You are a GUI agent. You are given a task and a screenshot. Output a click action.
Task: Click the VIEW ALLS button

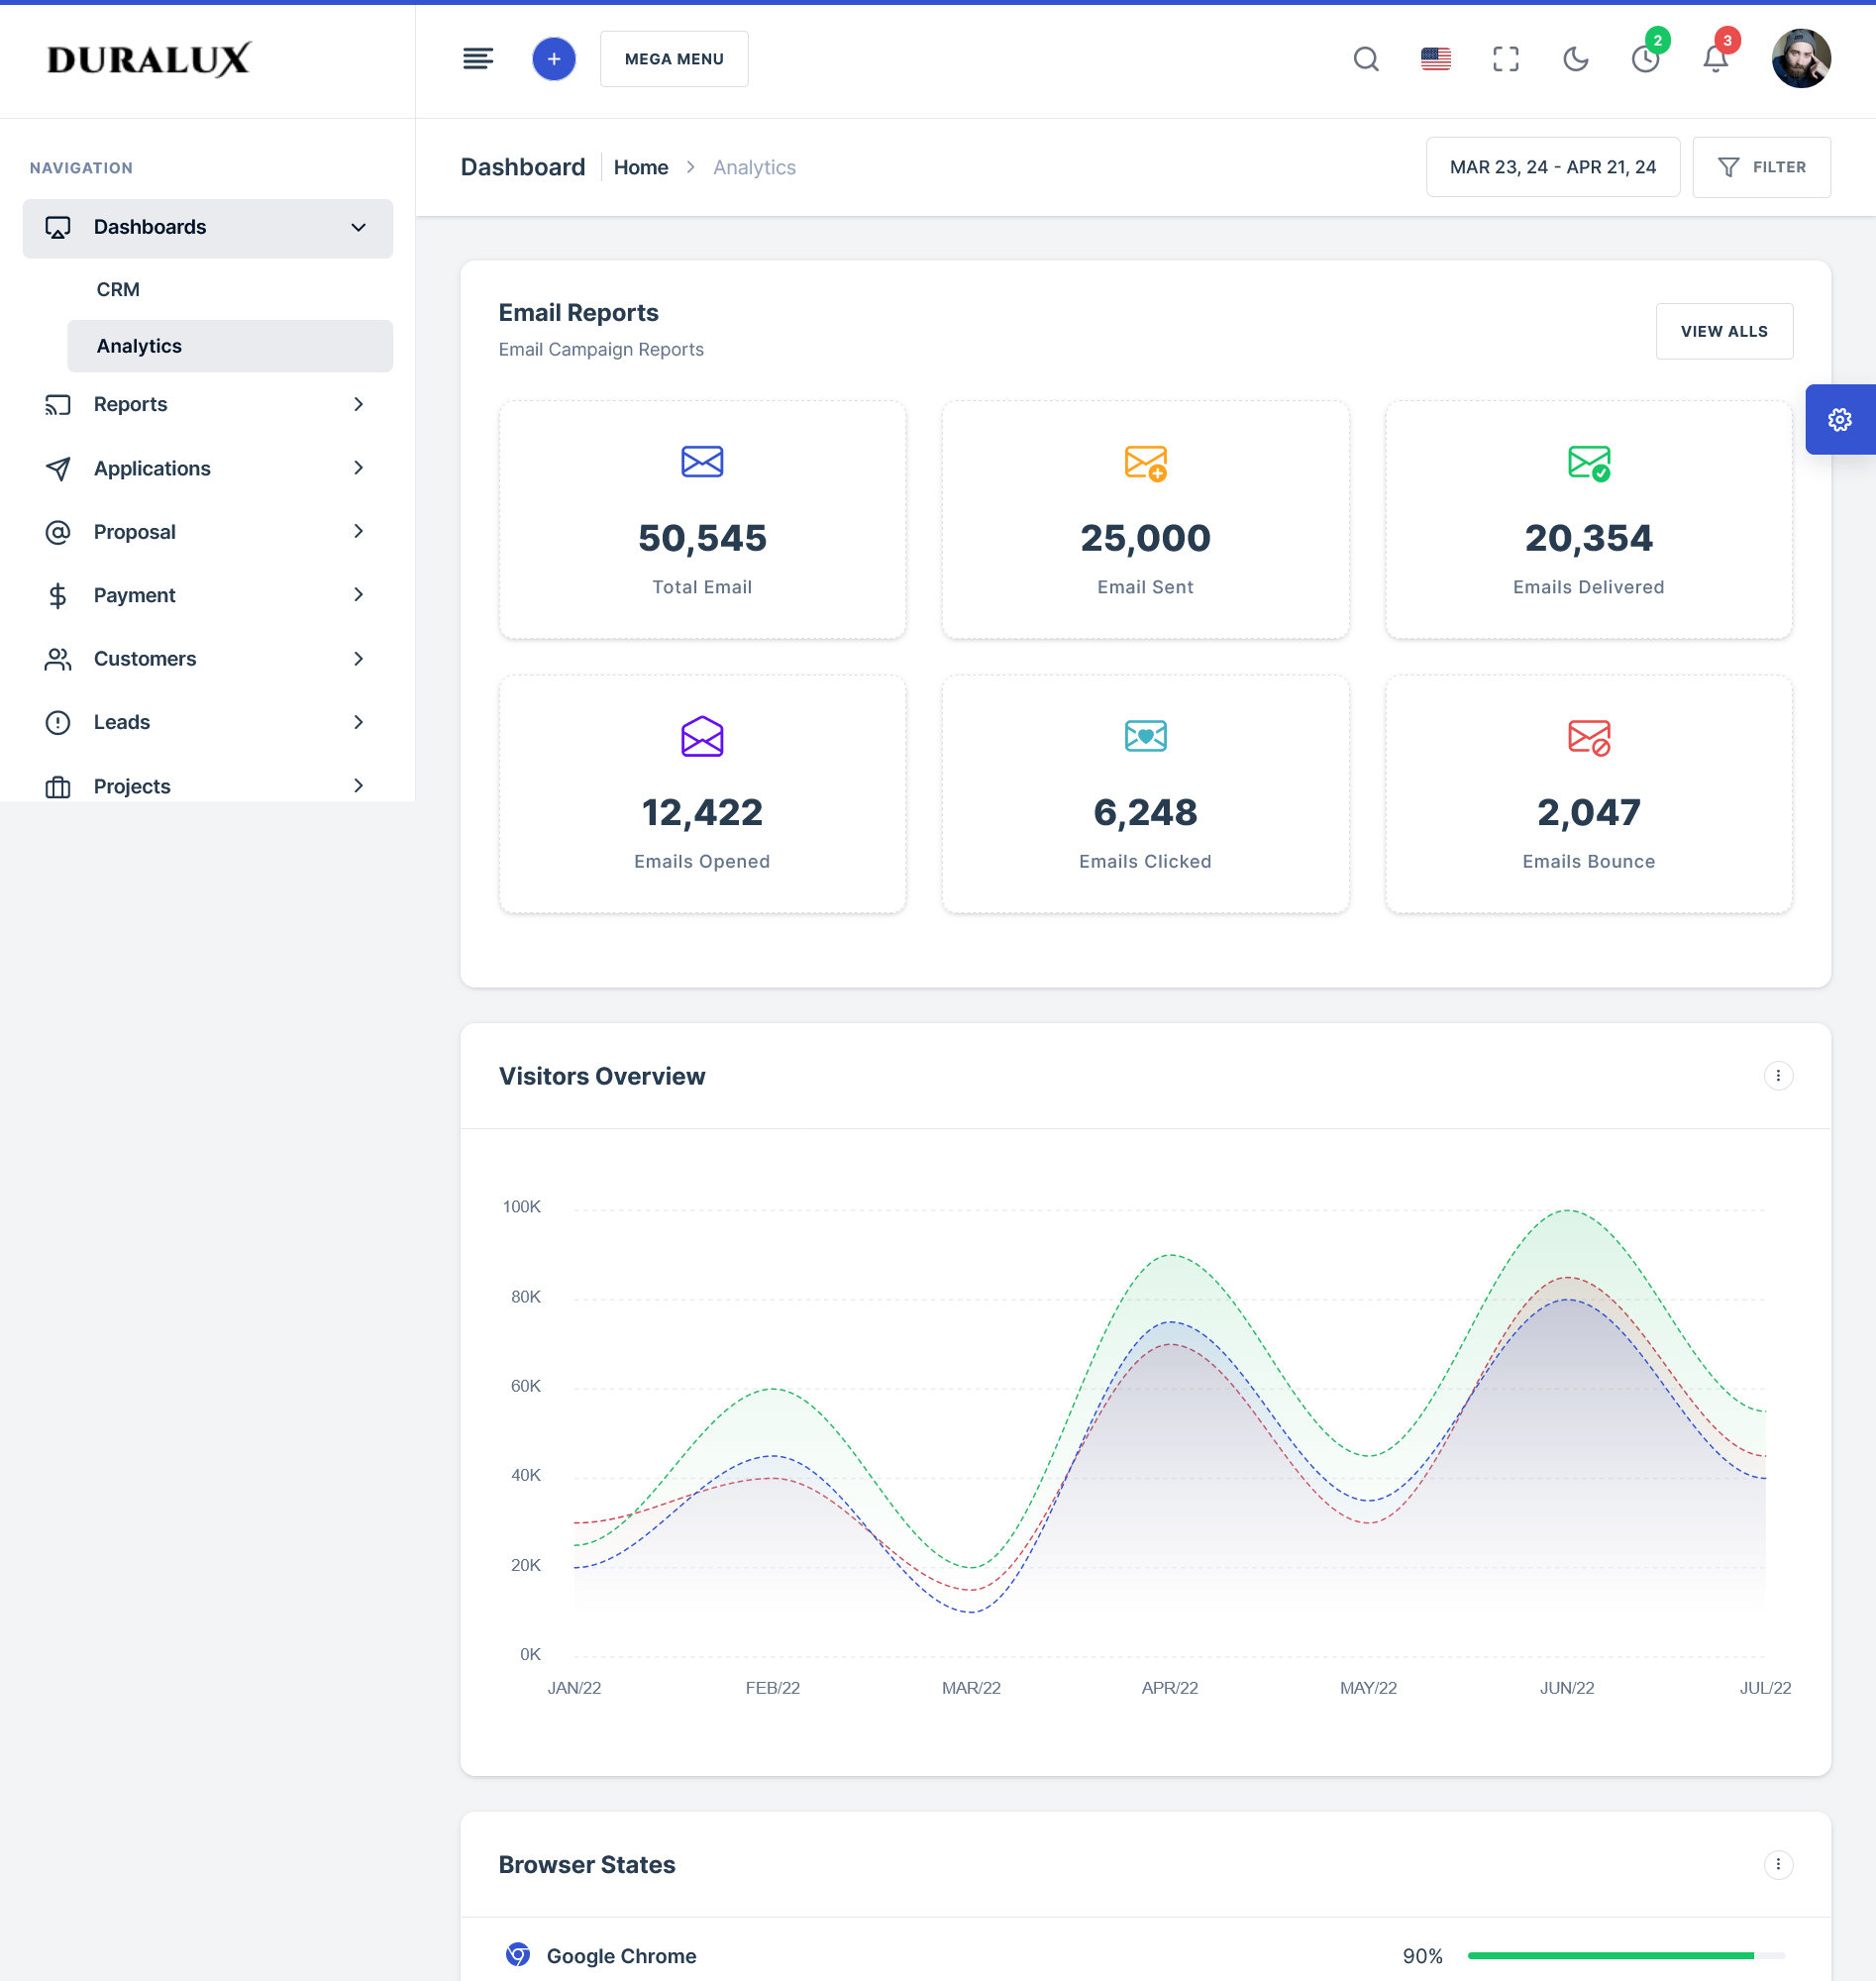[x=1724, y=331]
